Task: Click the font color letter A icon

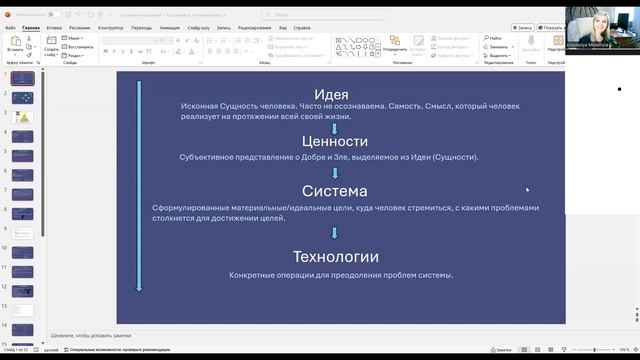Action: pyautogui.click(x=191, y=51)
